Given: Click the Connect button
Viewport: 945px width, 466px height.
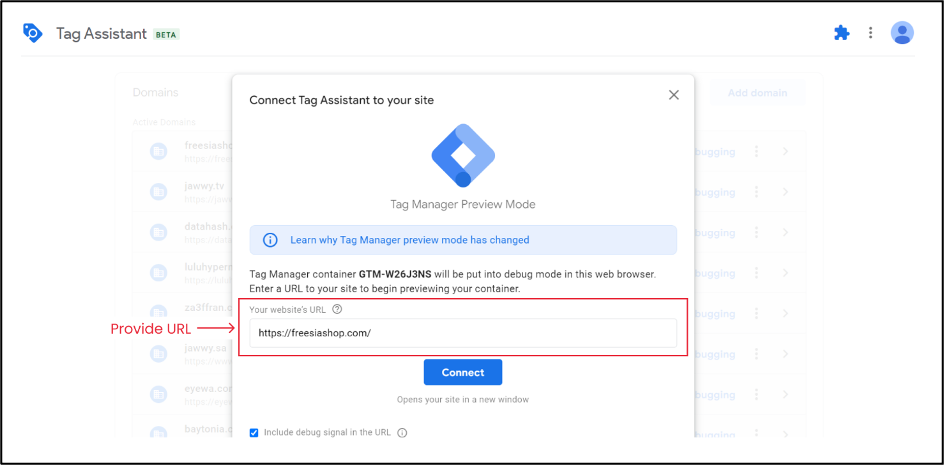Looking at the screenshot, I should (463, 373).
